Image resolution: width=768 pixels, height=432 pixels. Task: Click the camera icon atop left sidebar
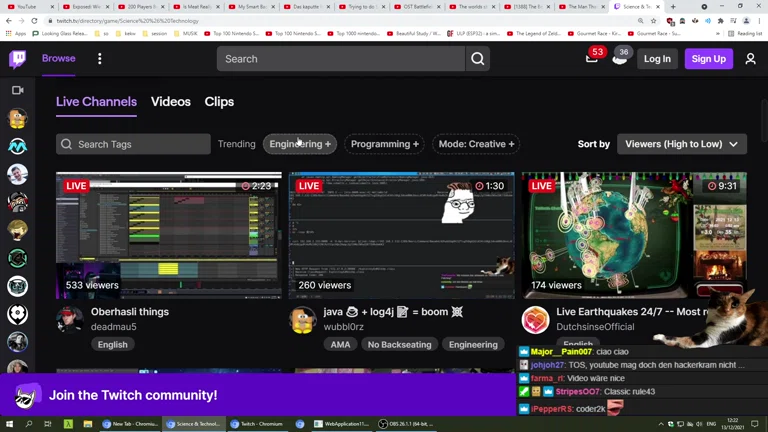tap(17, 91)
